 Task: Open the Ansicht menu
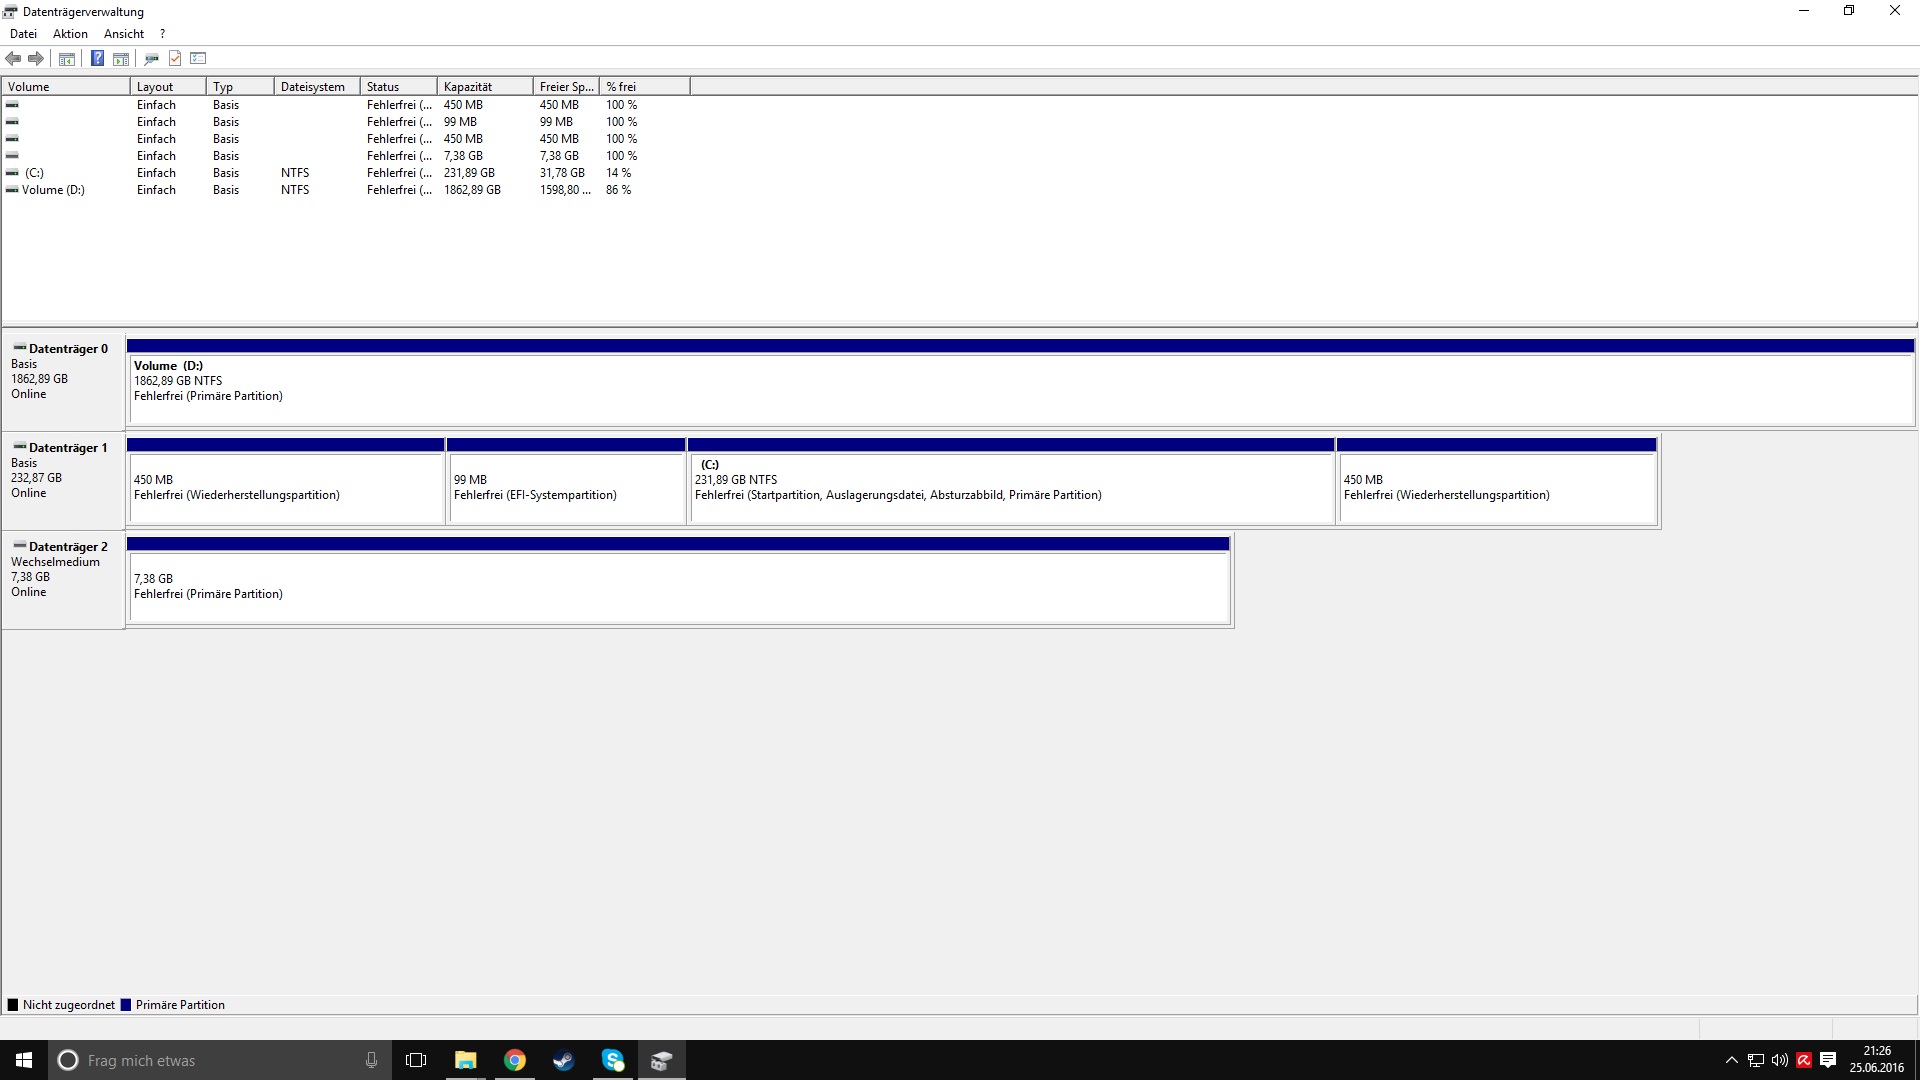tap(123, 34)
